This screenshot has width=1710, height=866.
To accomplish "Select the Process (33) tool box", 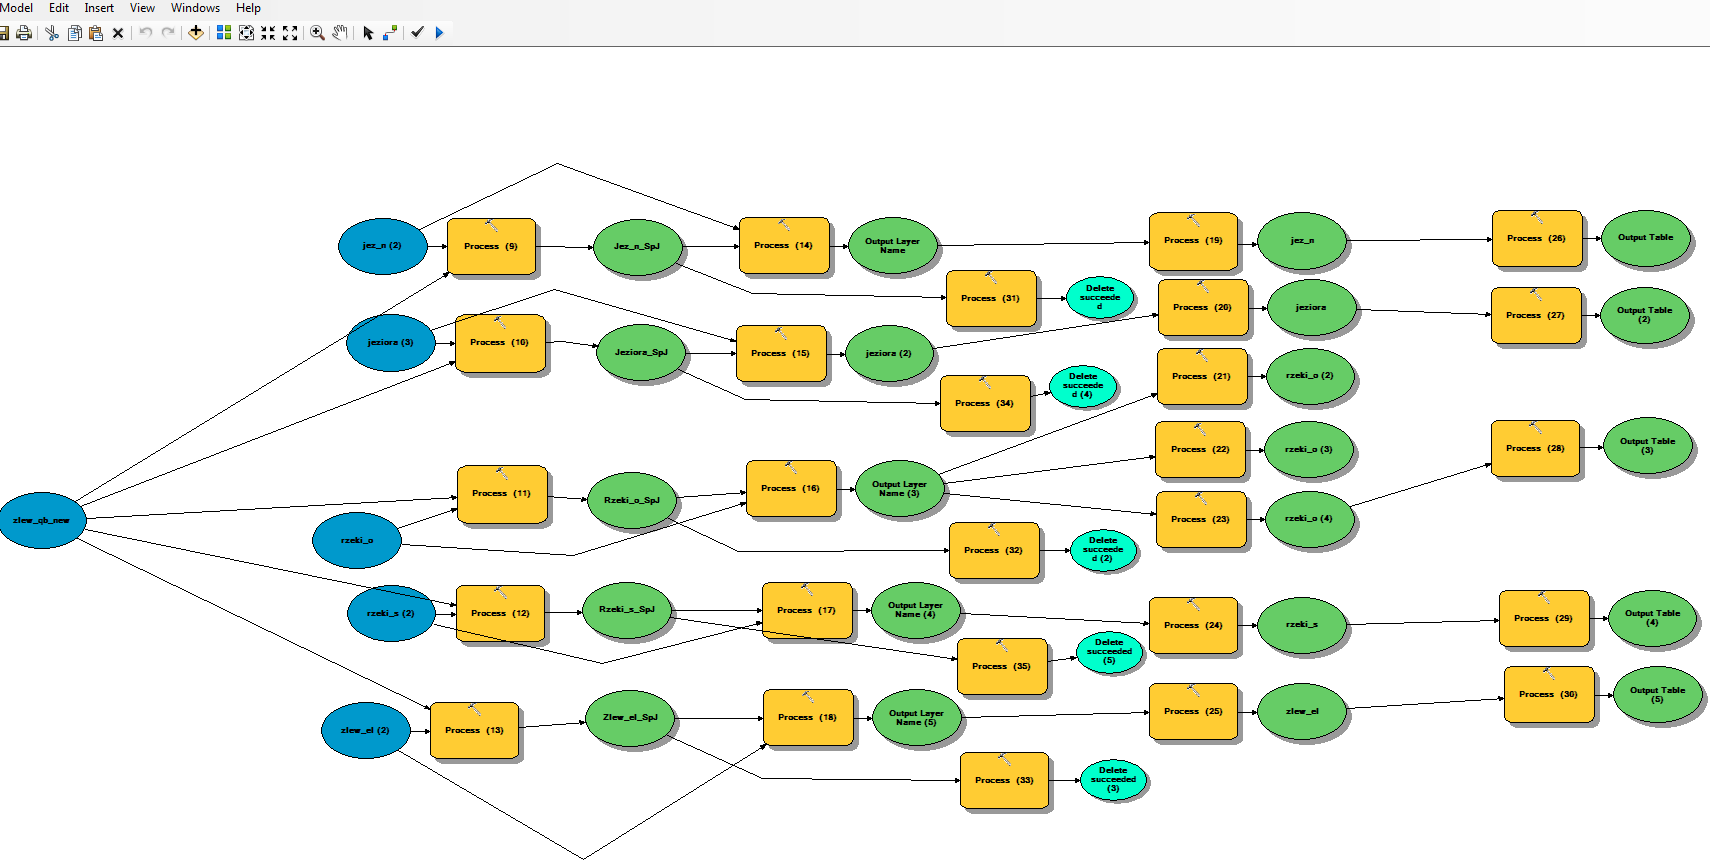I will pos(1005,780).
